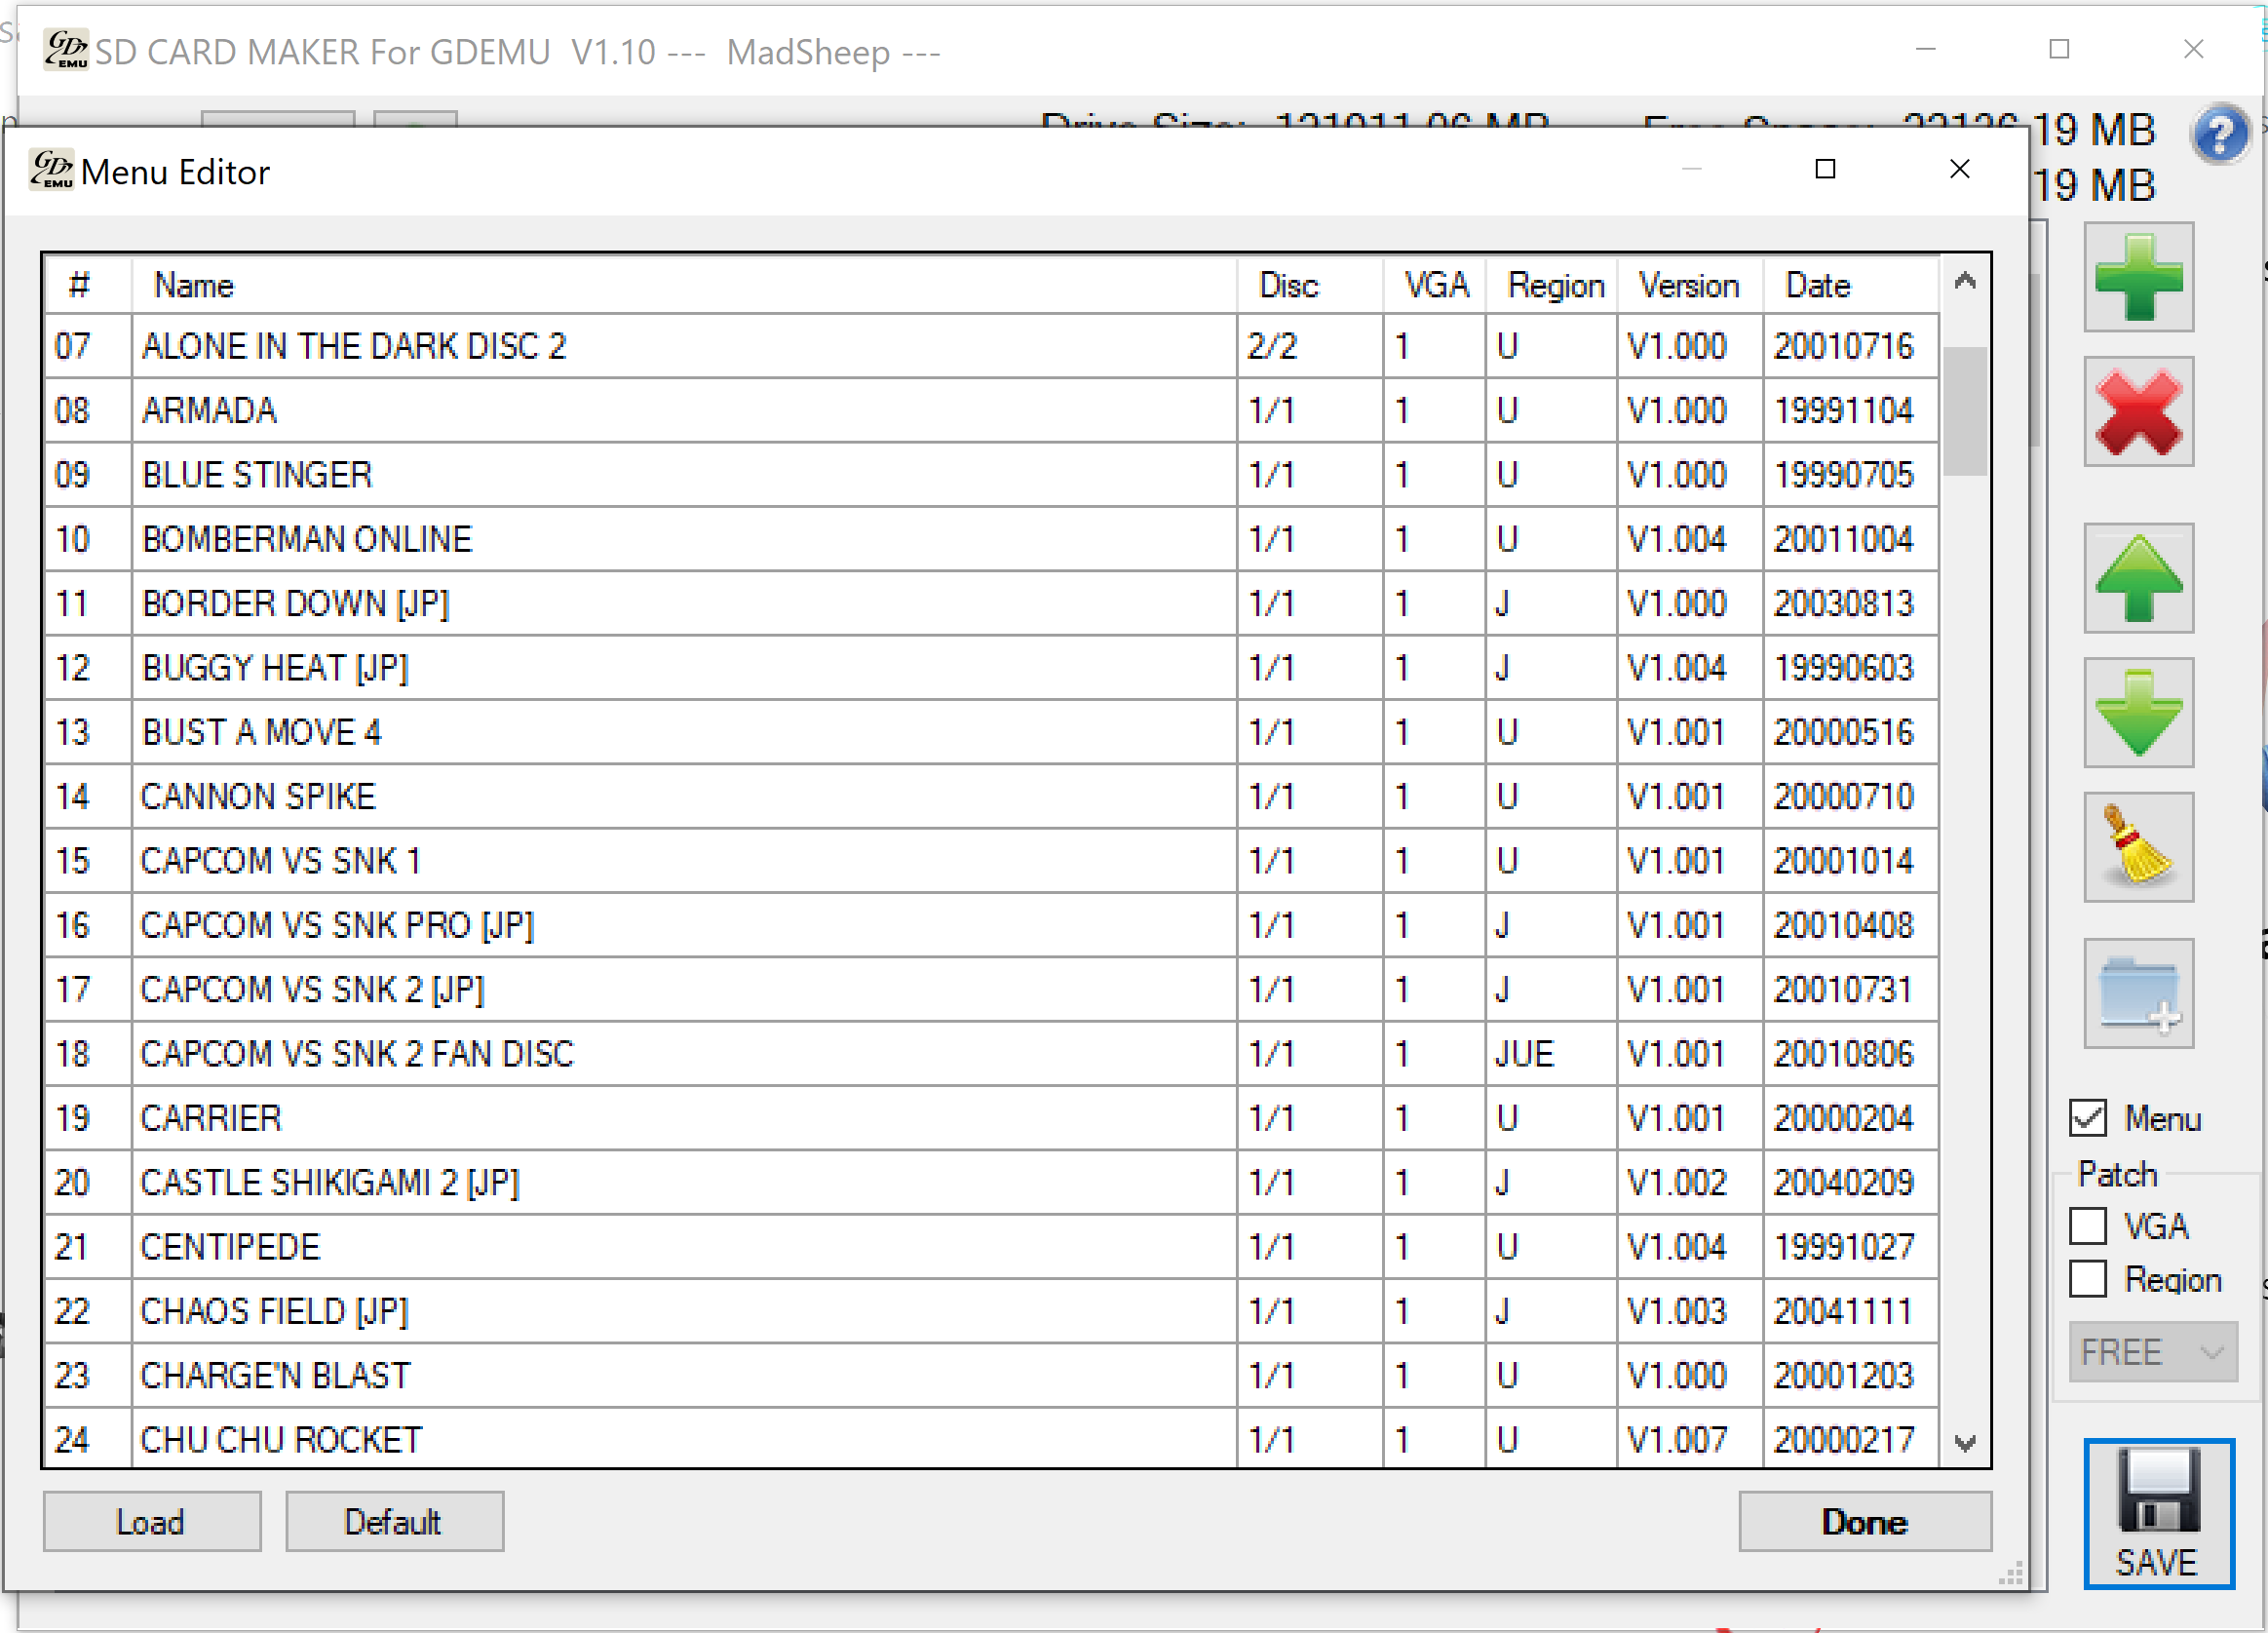Open help with blue question mark icon

coord(2219,134)
